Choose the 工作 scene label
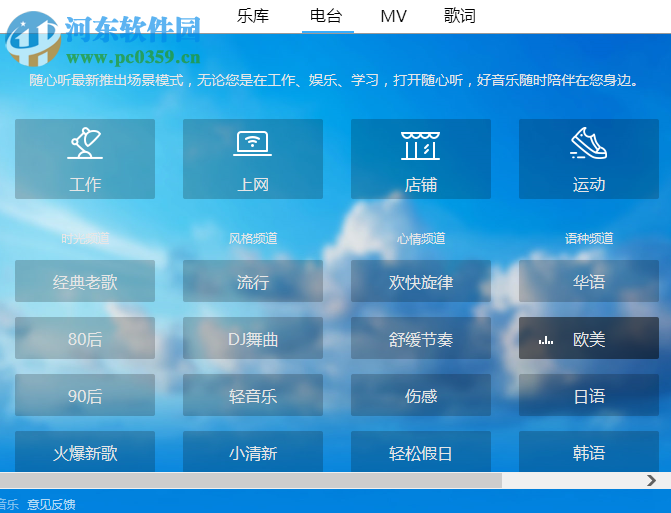671x513 pixels. click(x=85, y=185)
